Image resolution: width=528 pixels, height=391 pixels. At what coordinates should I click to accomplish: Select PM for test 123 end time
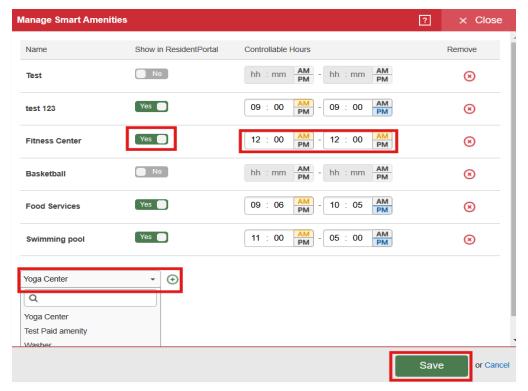pos(382,112)
